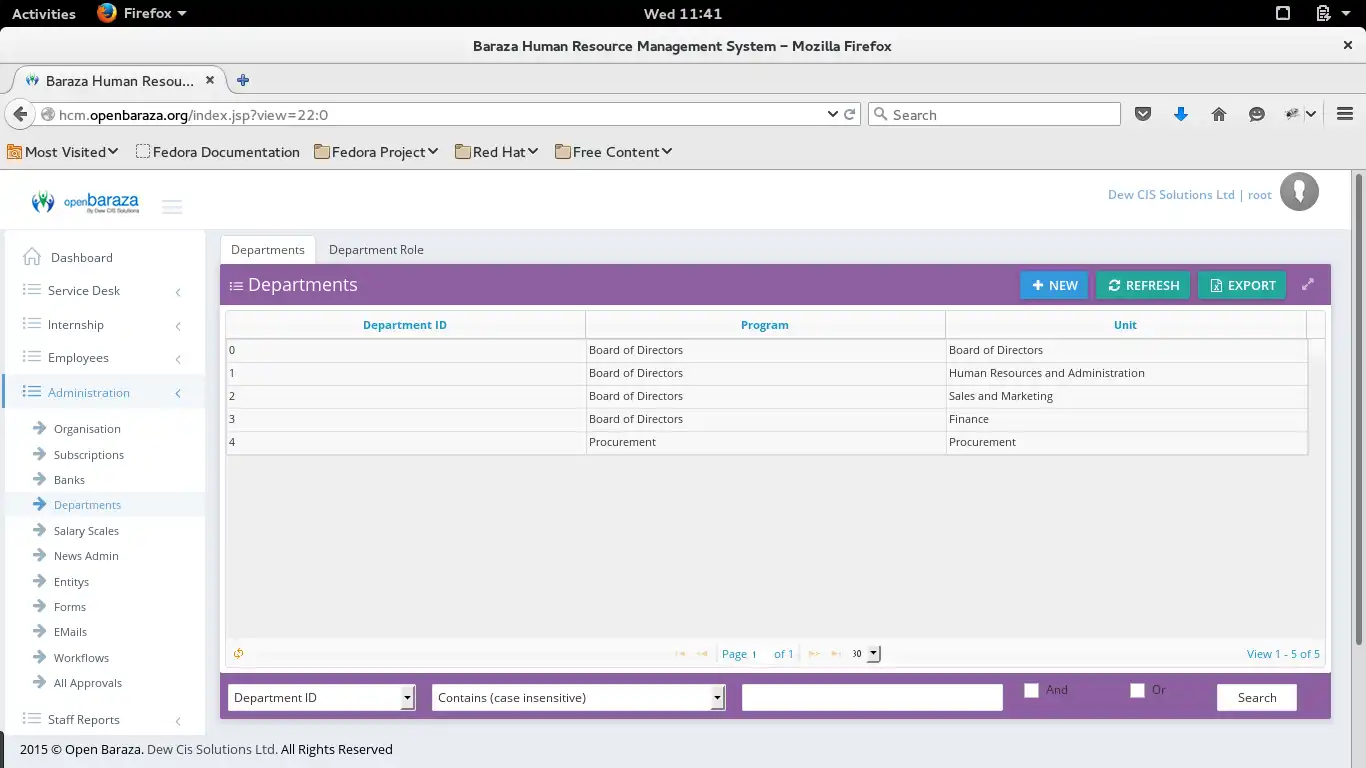Click the REFRESH icon to reload the table
Viewport: 1366px width, 768px height.
[x=1113, y=285]
